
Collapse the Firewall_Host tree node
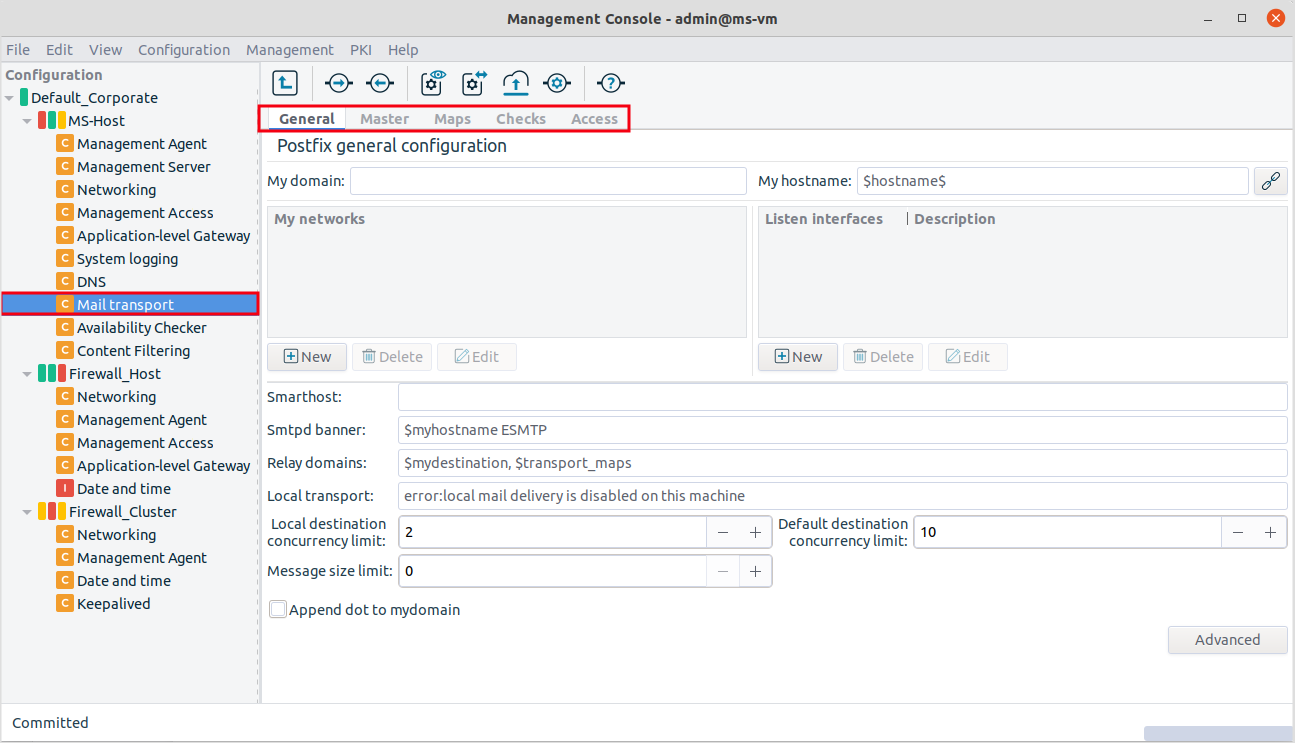[x=28, y=374]
